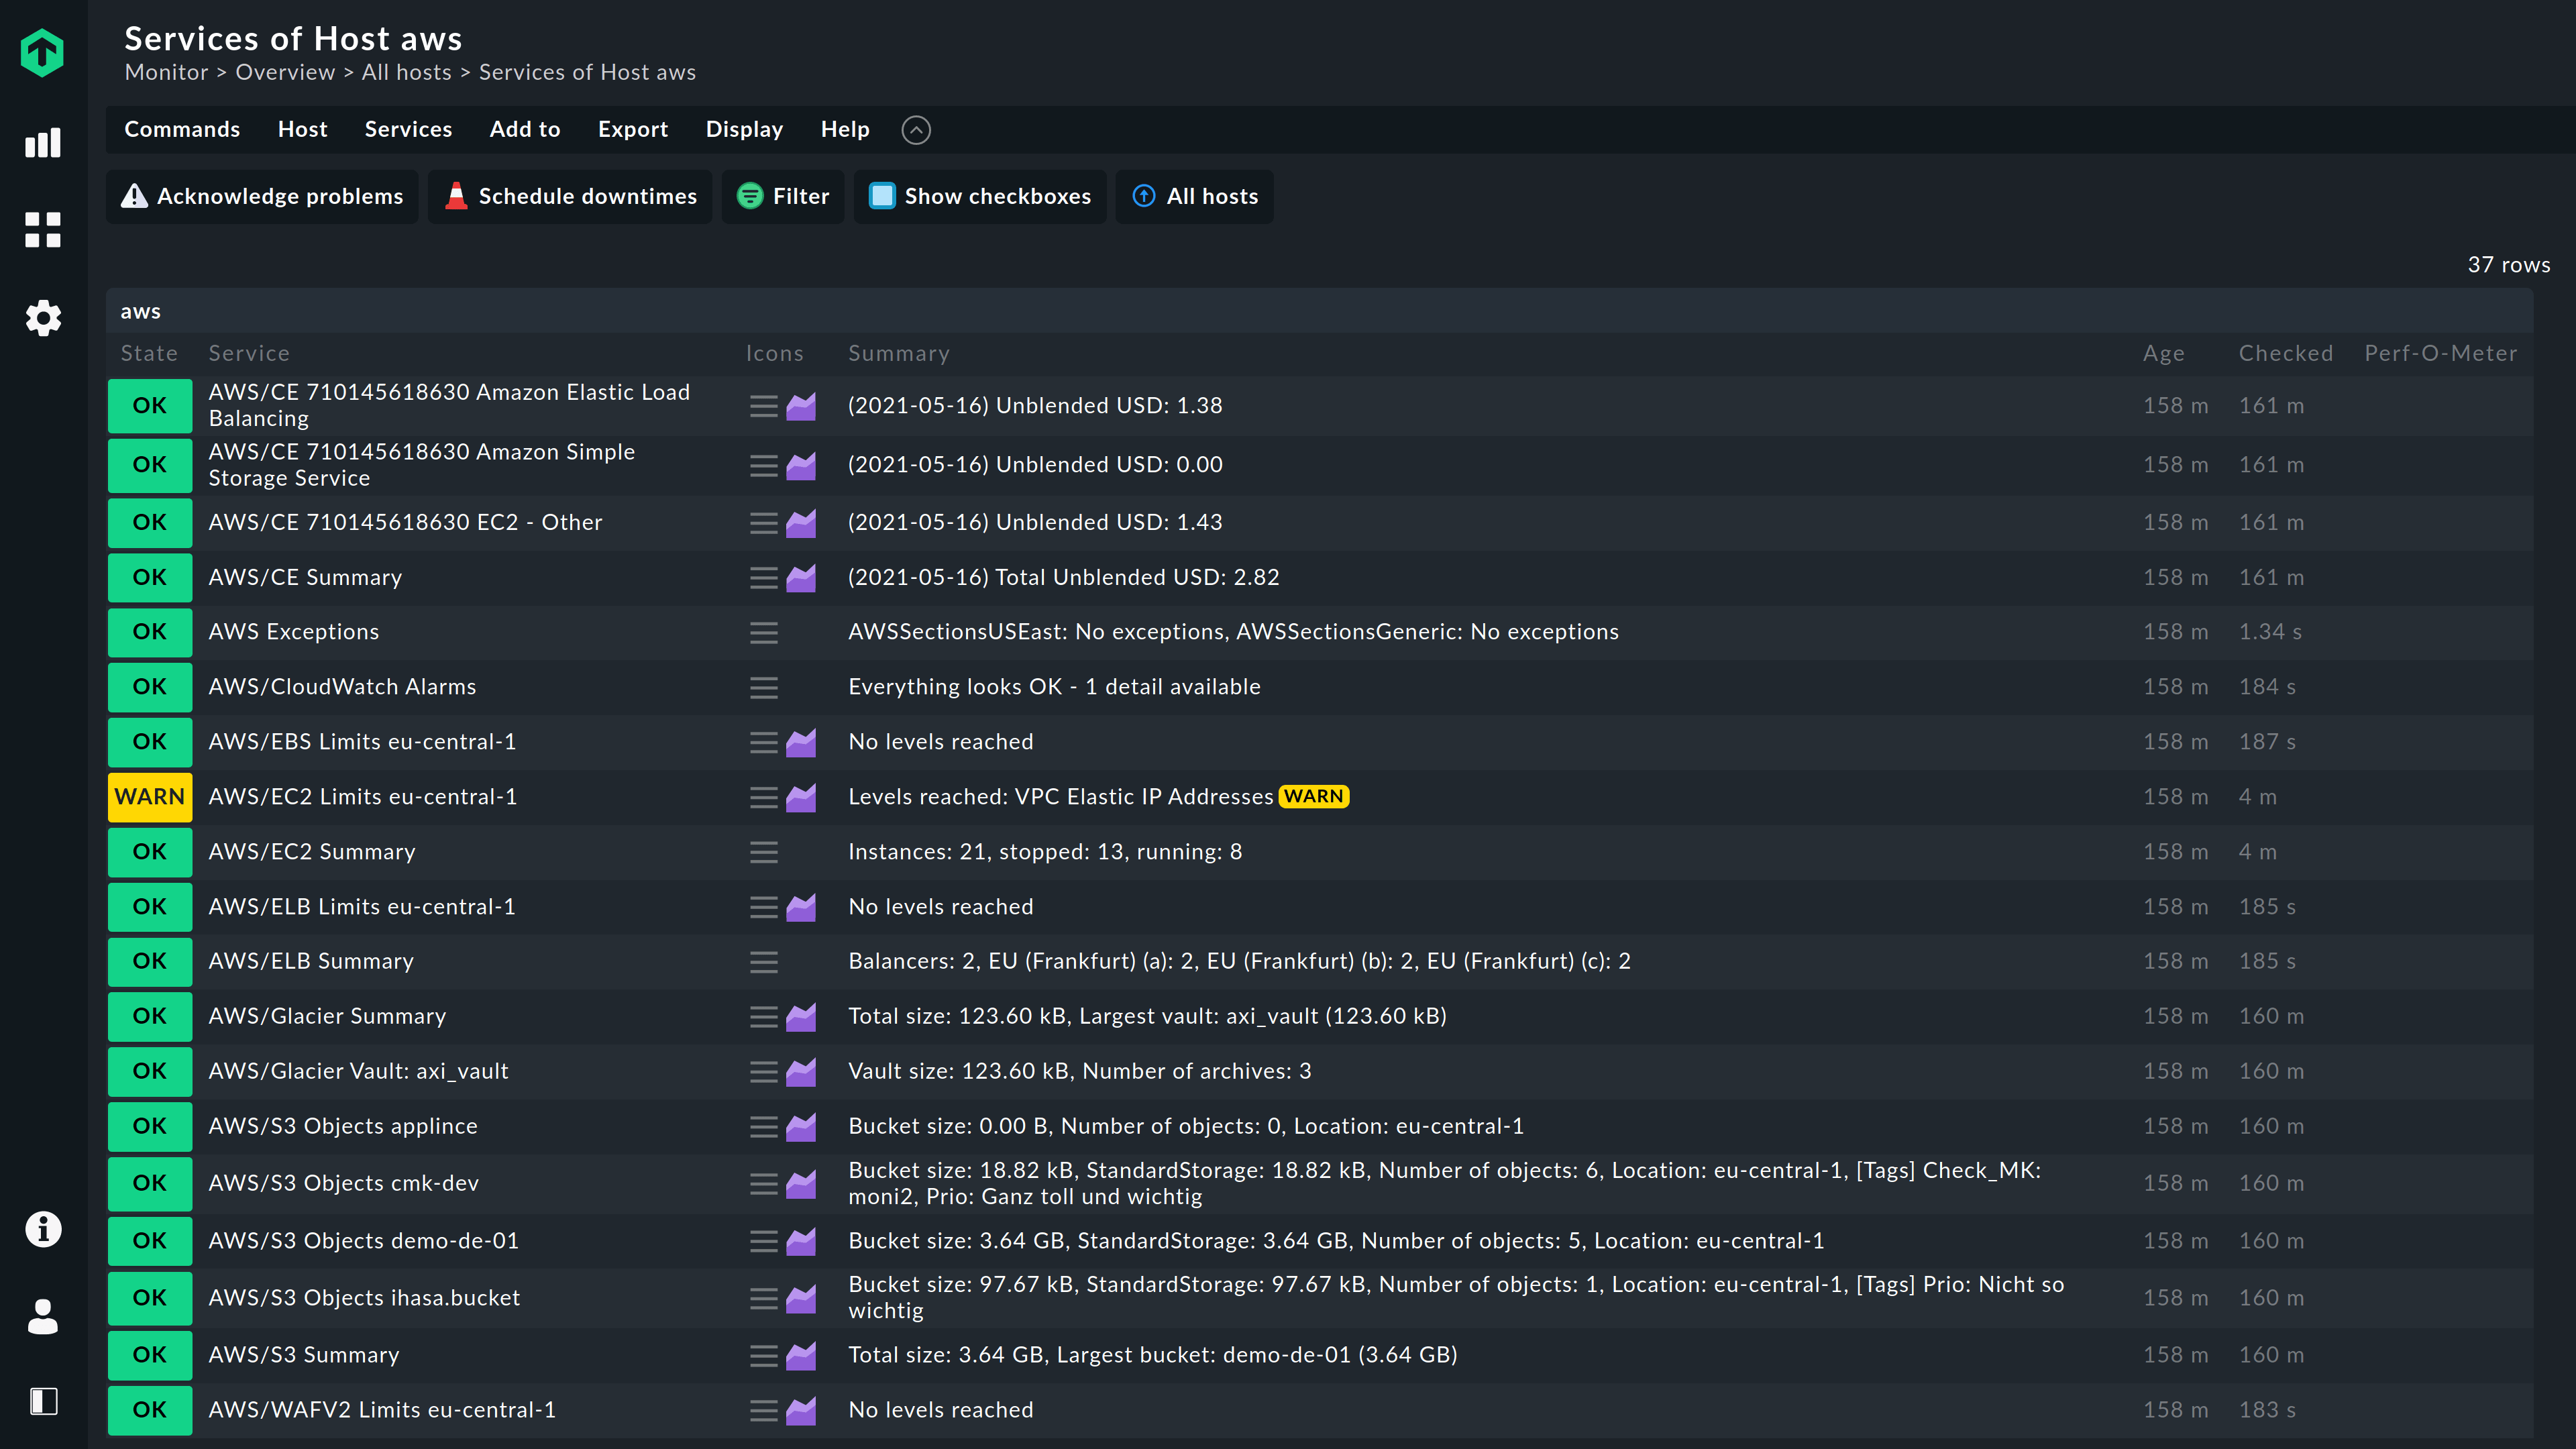Sort by Age column header

2164,353
